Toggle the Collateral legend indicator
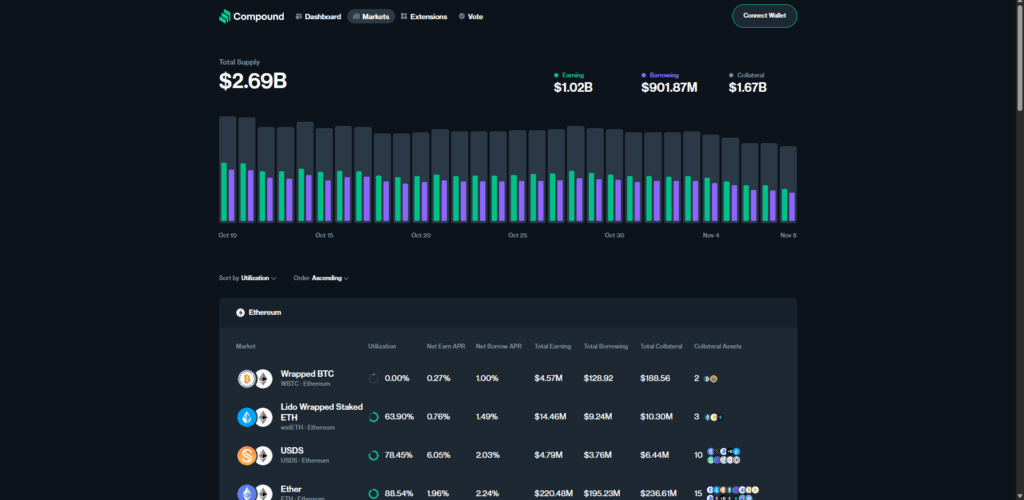The width and height of the screenshot is (1024, 500). pos(732,75)
